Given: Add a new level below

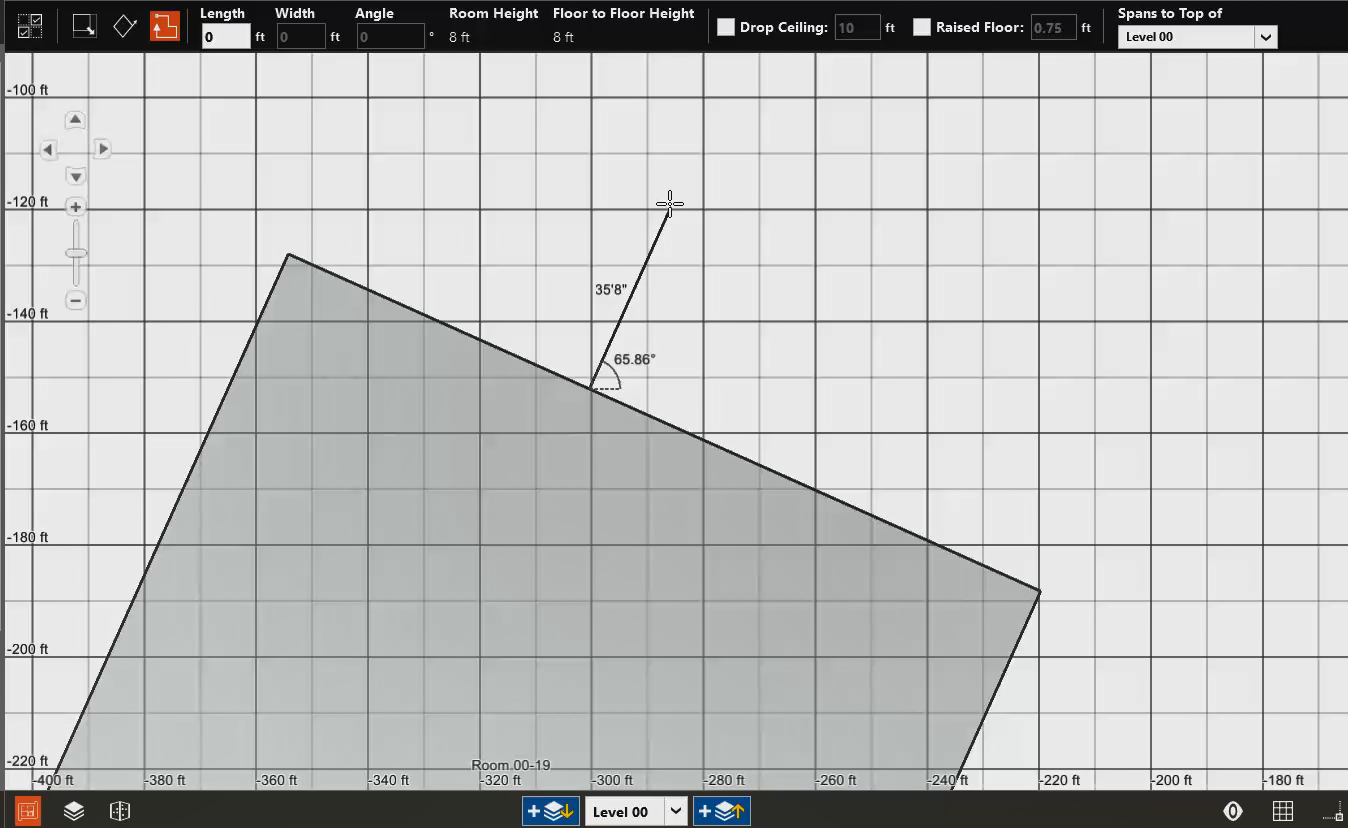Looking at the screenshot, I should click(551, 811).
